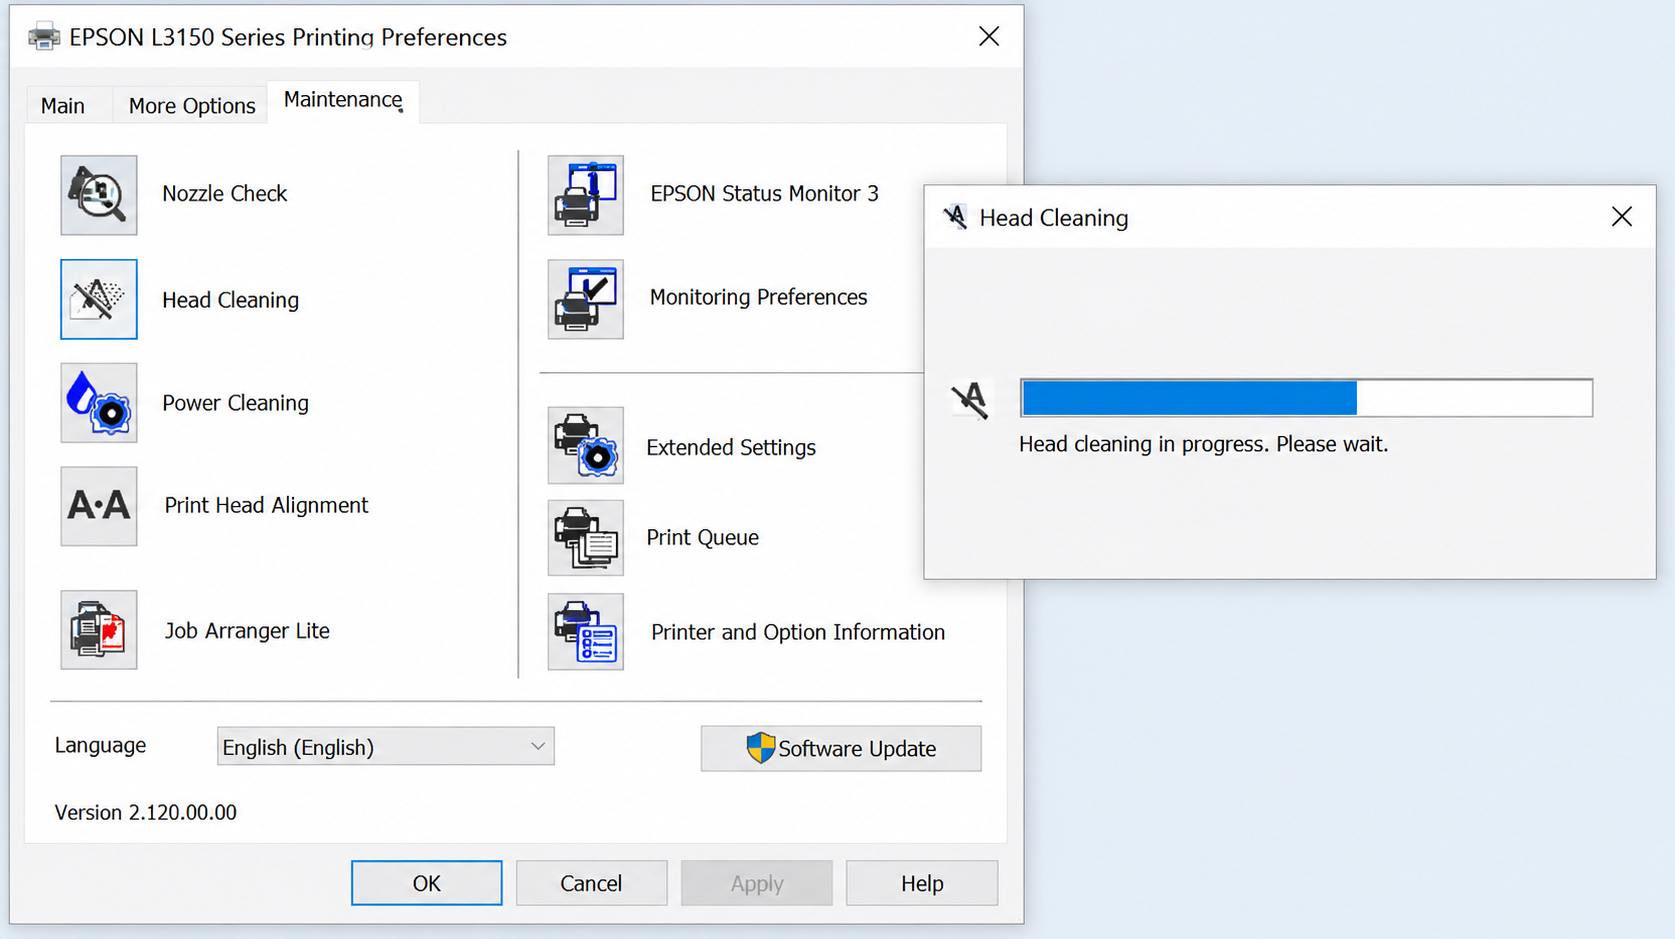Click the Apply button

tap(757, 883)
